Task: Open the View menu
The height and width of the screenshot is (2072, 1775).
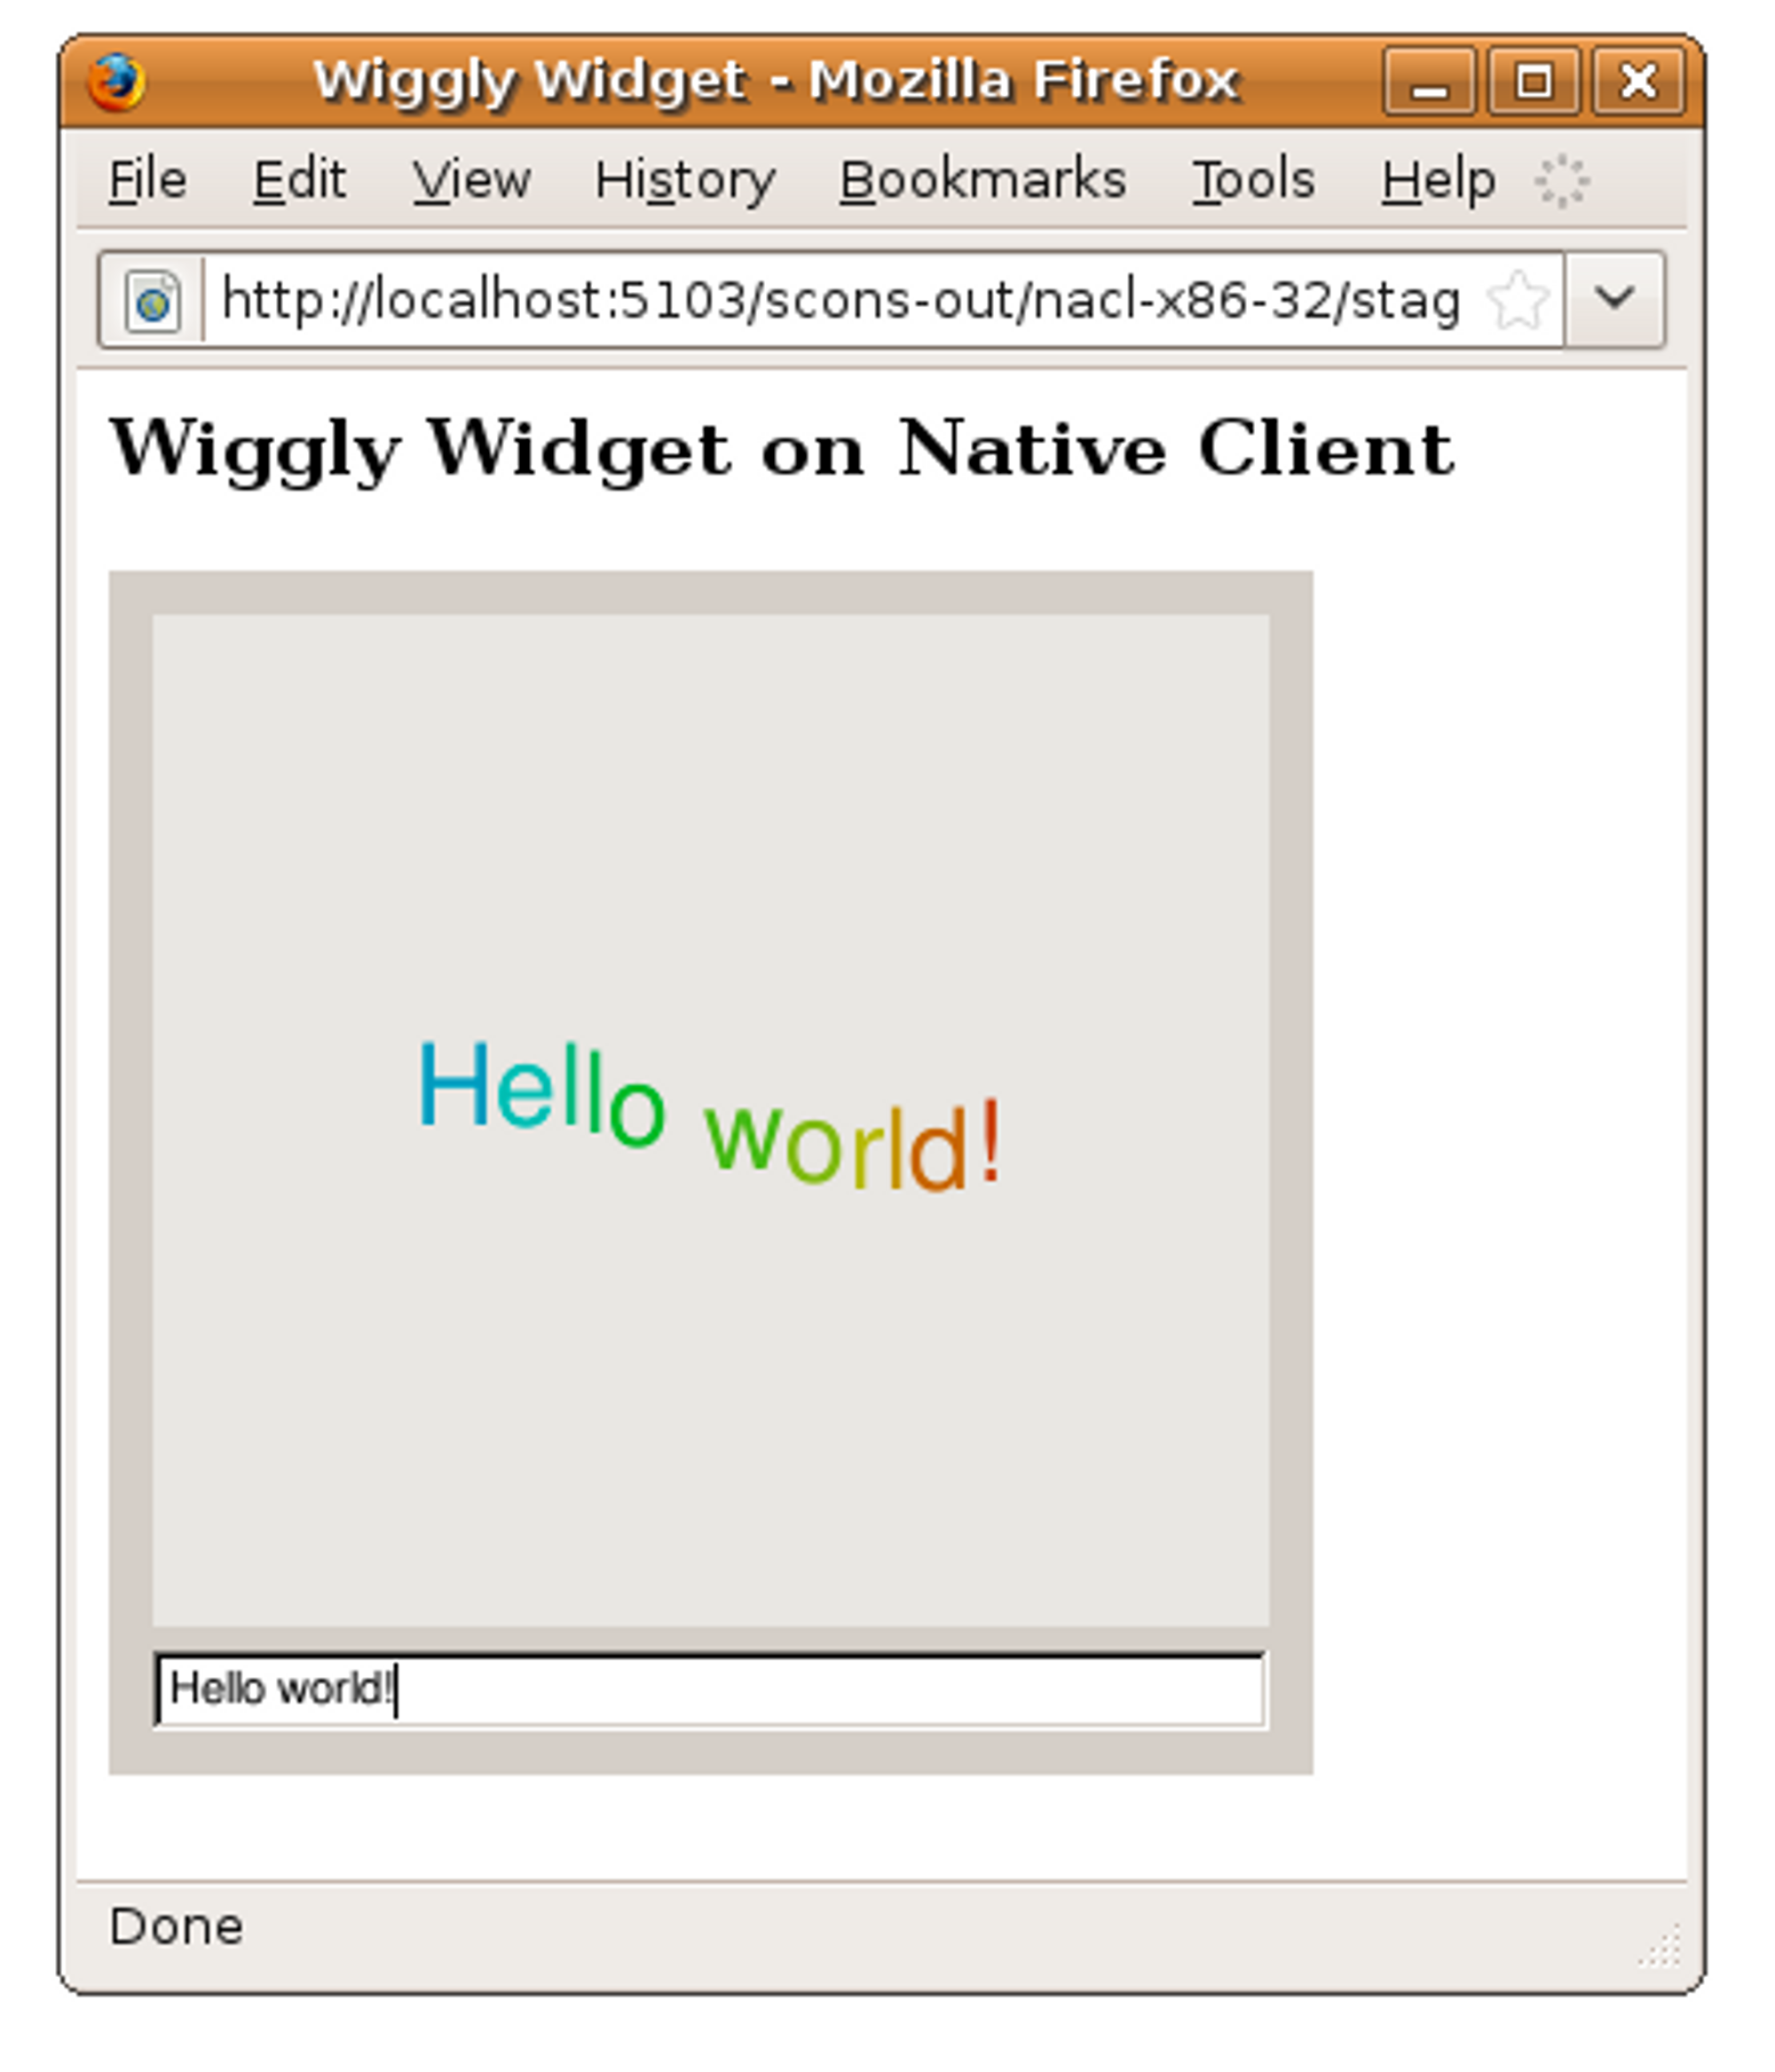Action: point(471,181)
